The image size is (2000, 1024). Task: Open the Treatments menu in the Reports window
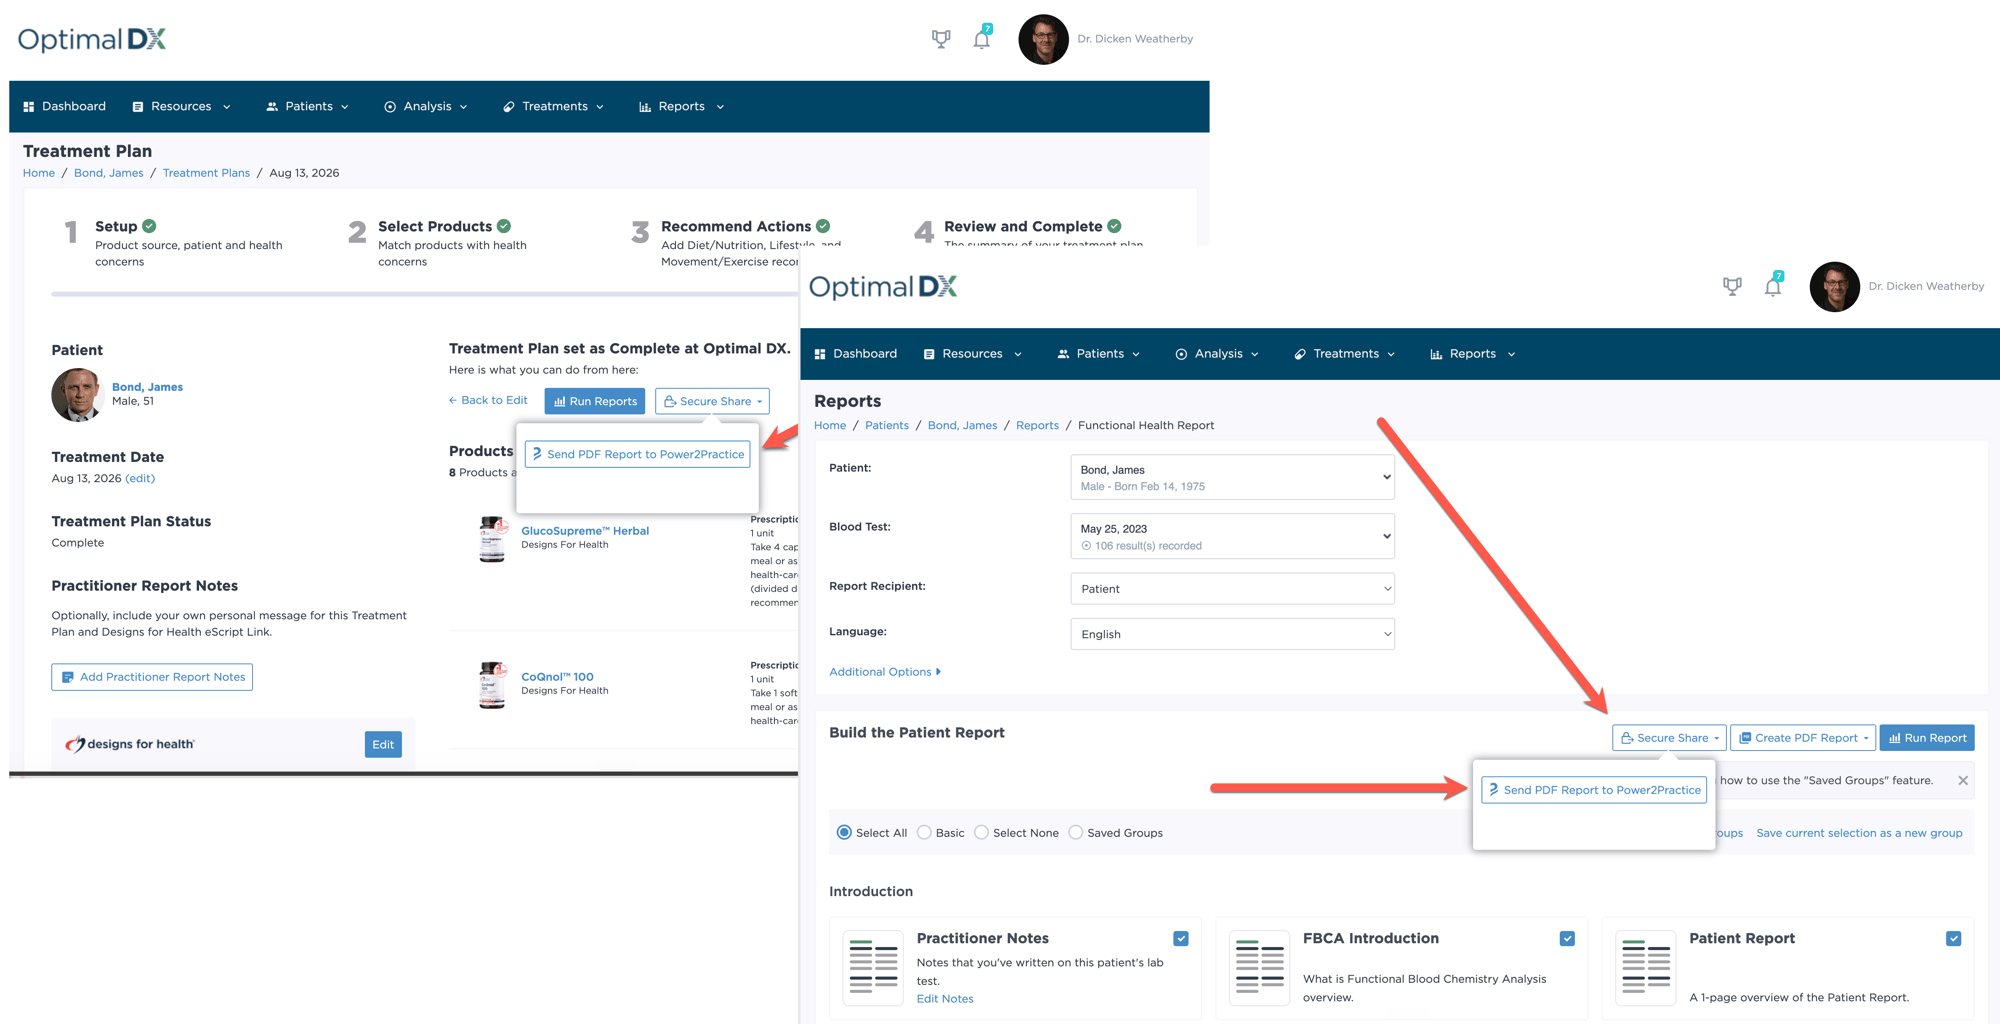point(1345,354)
